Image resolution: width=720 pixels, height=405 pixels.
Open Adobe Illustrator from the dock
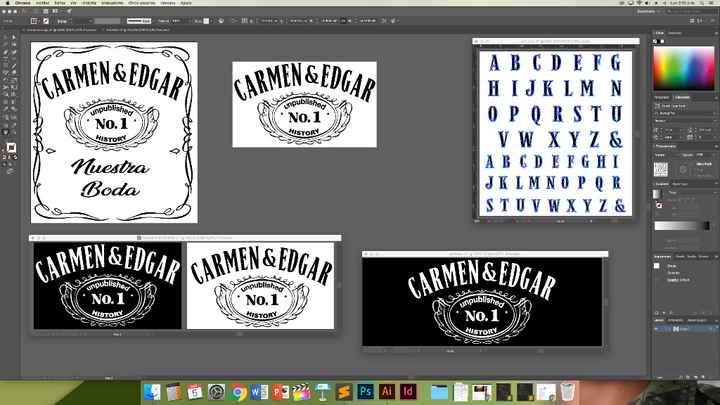pos(387,392)
